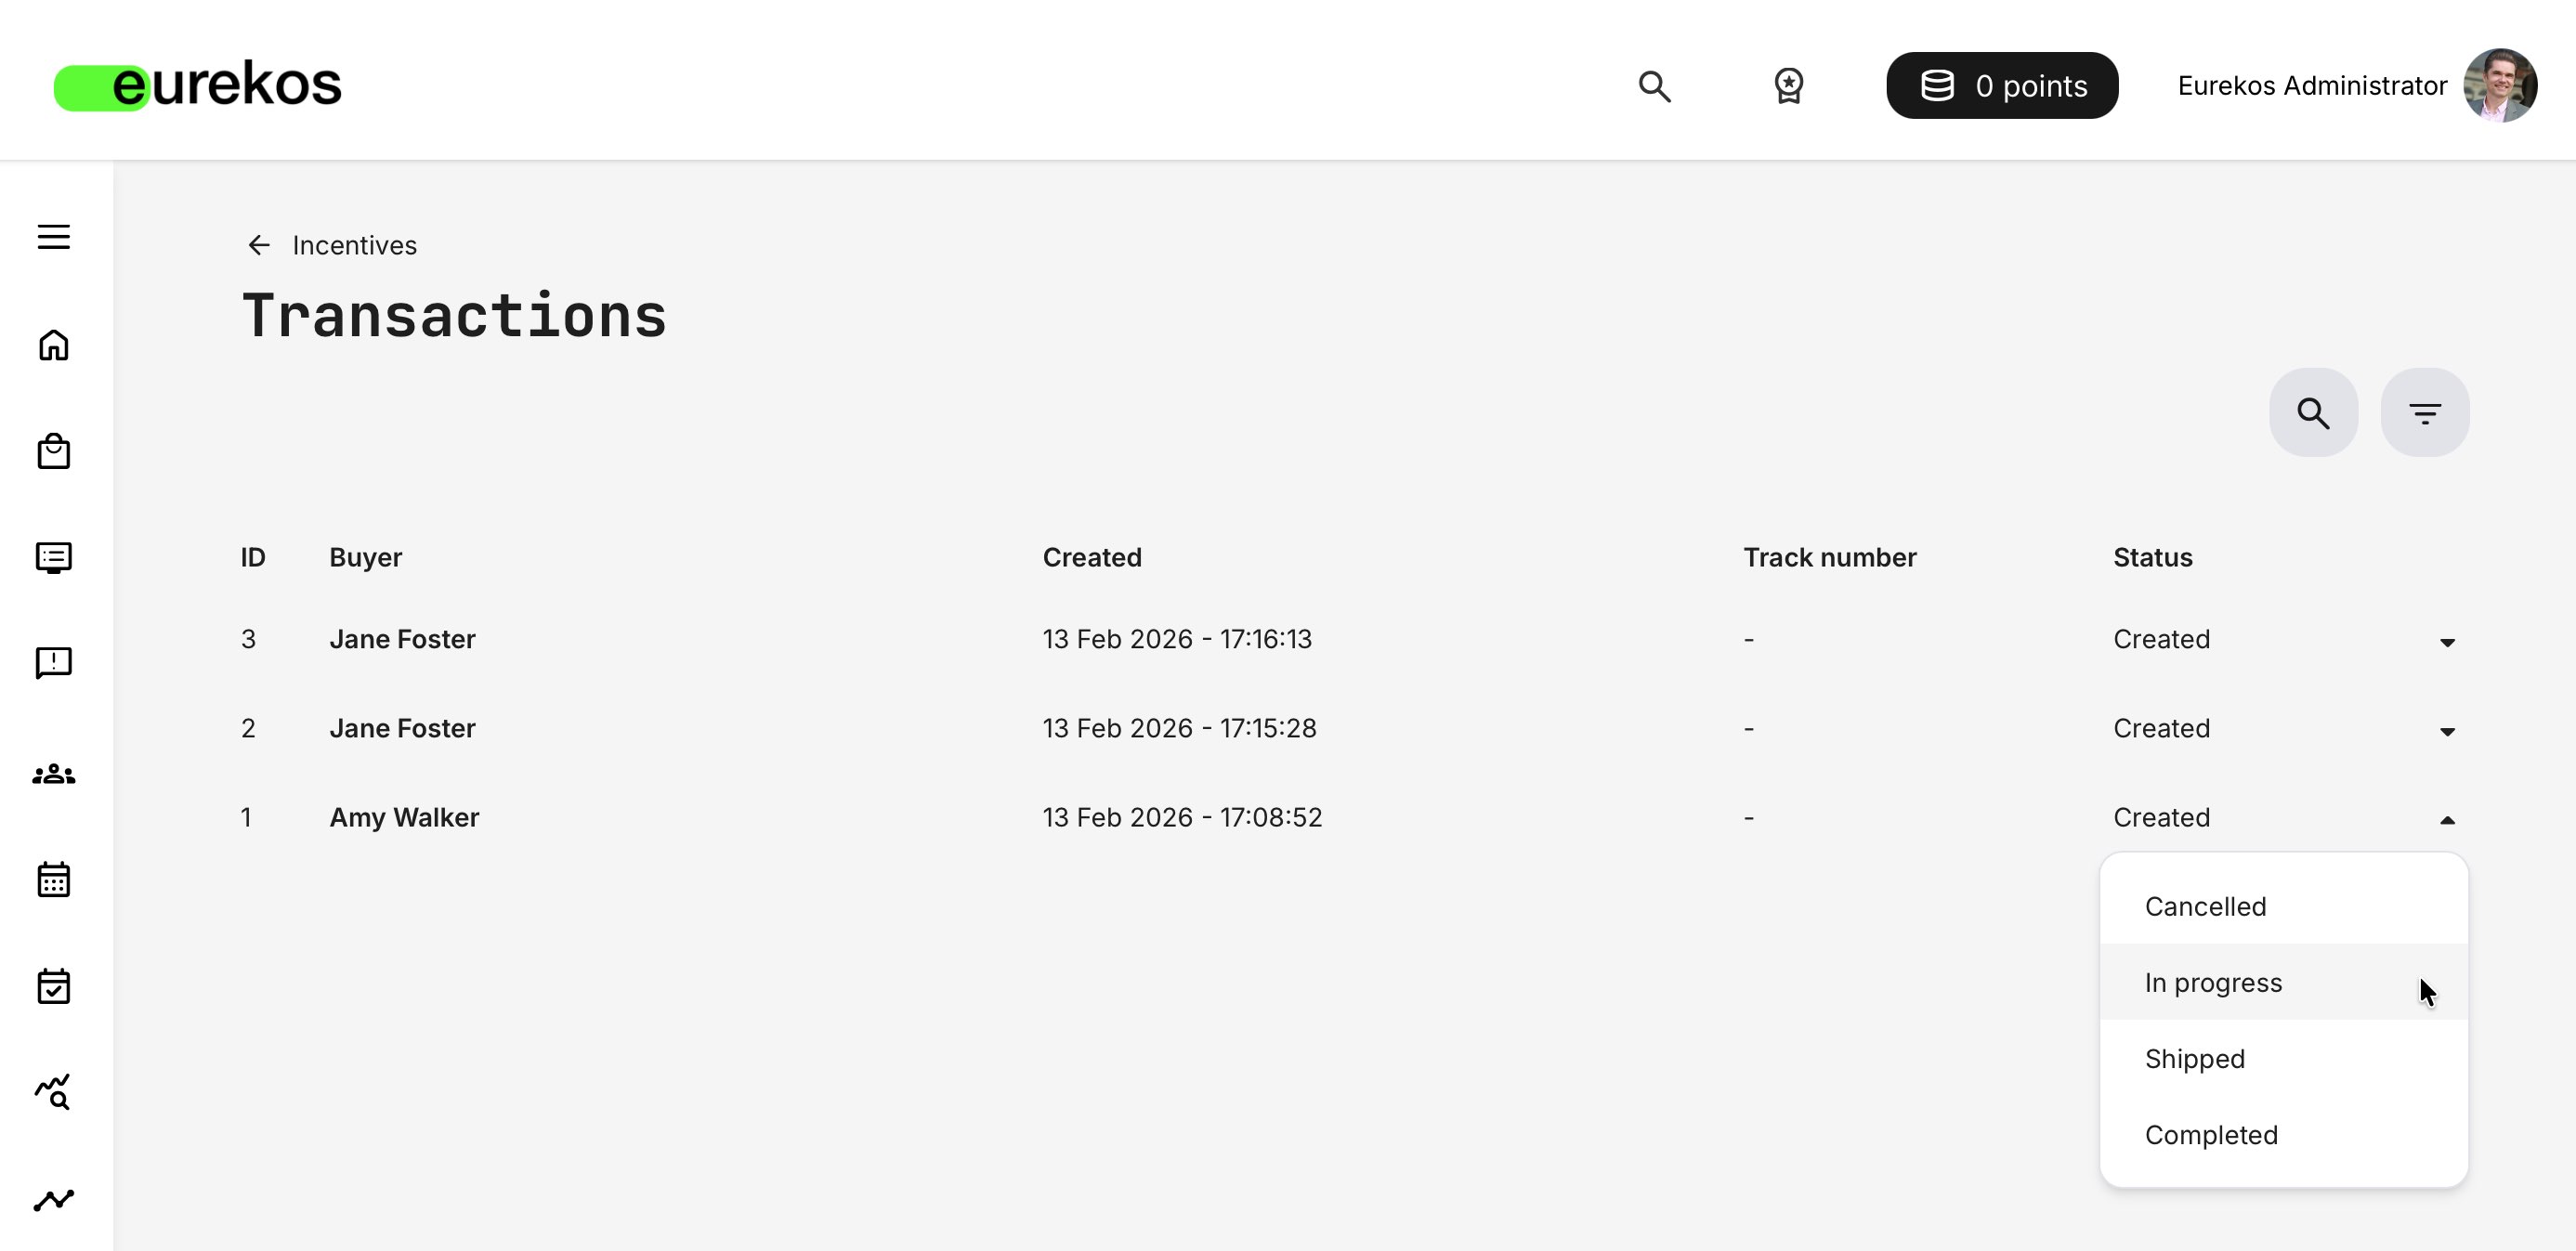Open the feedback speech bubble icon

53,662
